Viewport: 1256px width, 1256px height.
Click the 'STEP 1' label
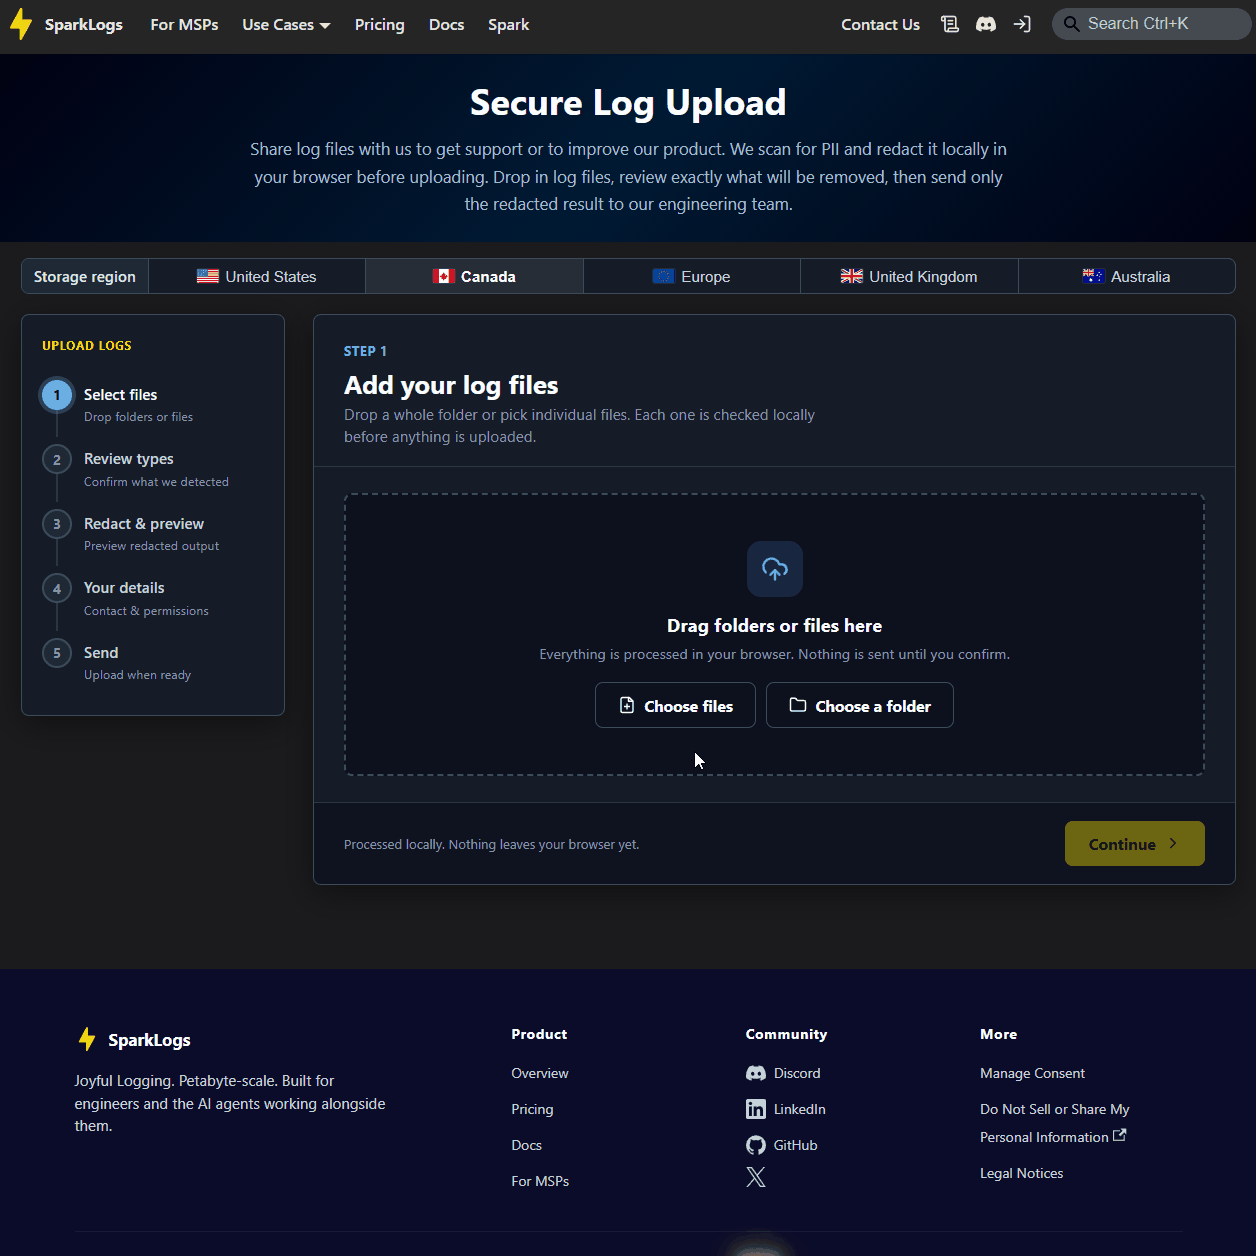[x=365, y=351]
